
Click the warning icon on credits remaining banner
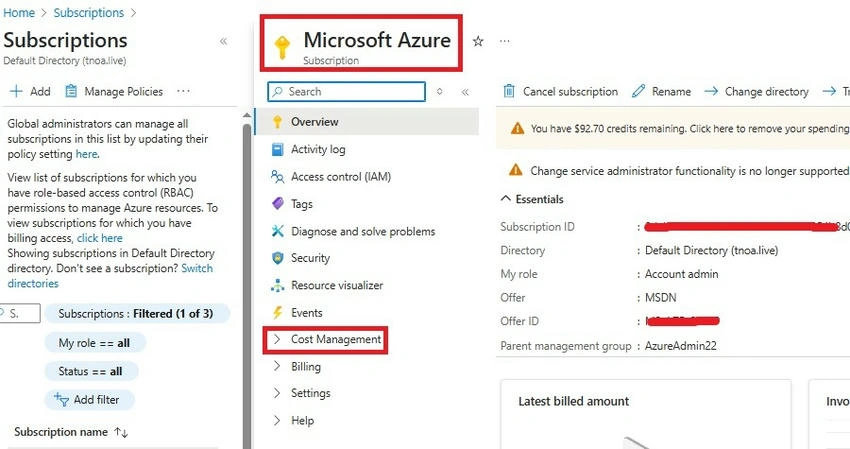click(517, 129)
